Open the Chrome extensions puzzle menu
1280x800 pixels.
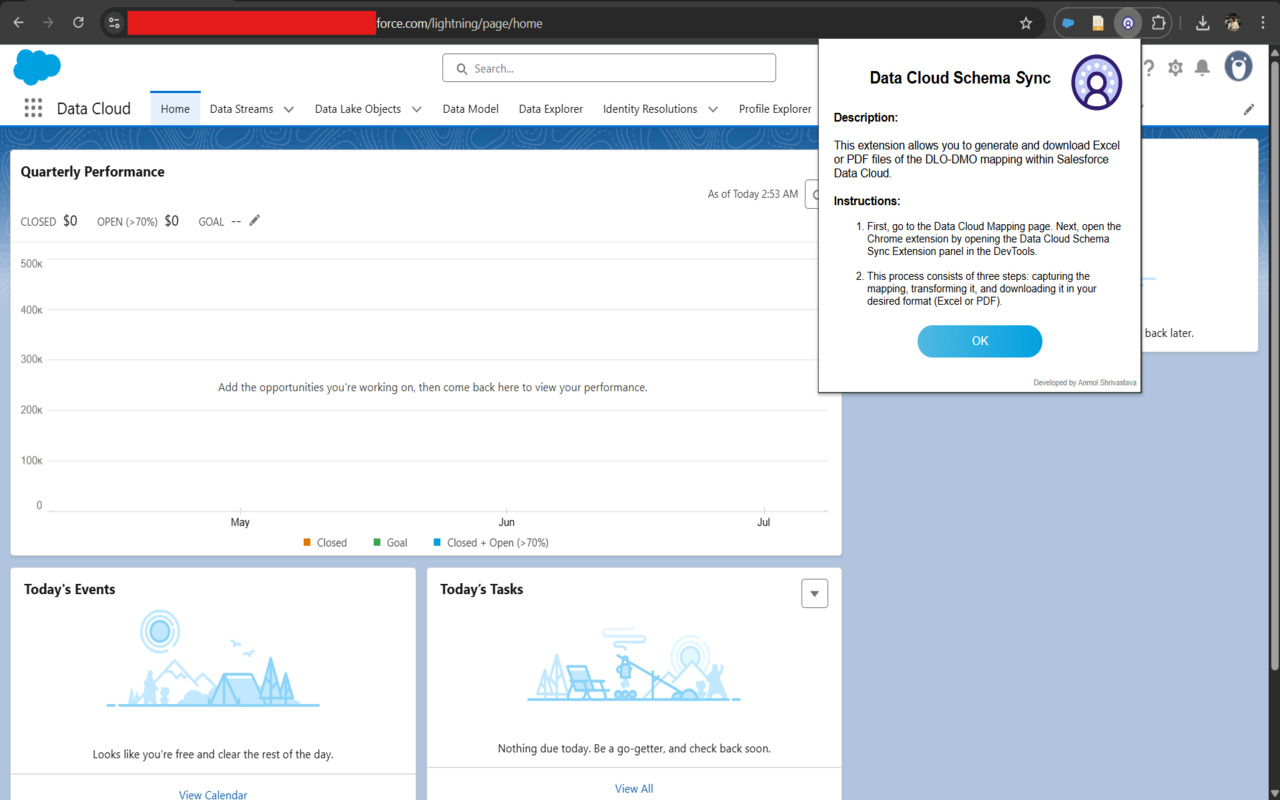[x=1158, y=23]
